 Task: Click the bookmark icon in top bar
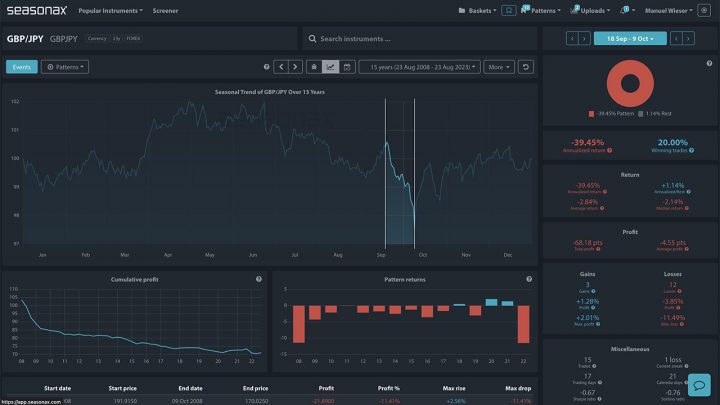(509, 10)
